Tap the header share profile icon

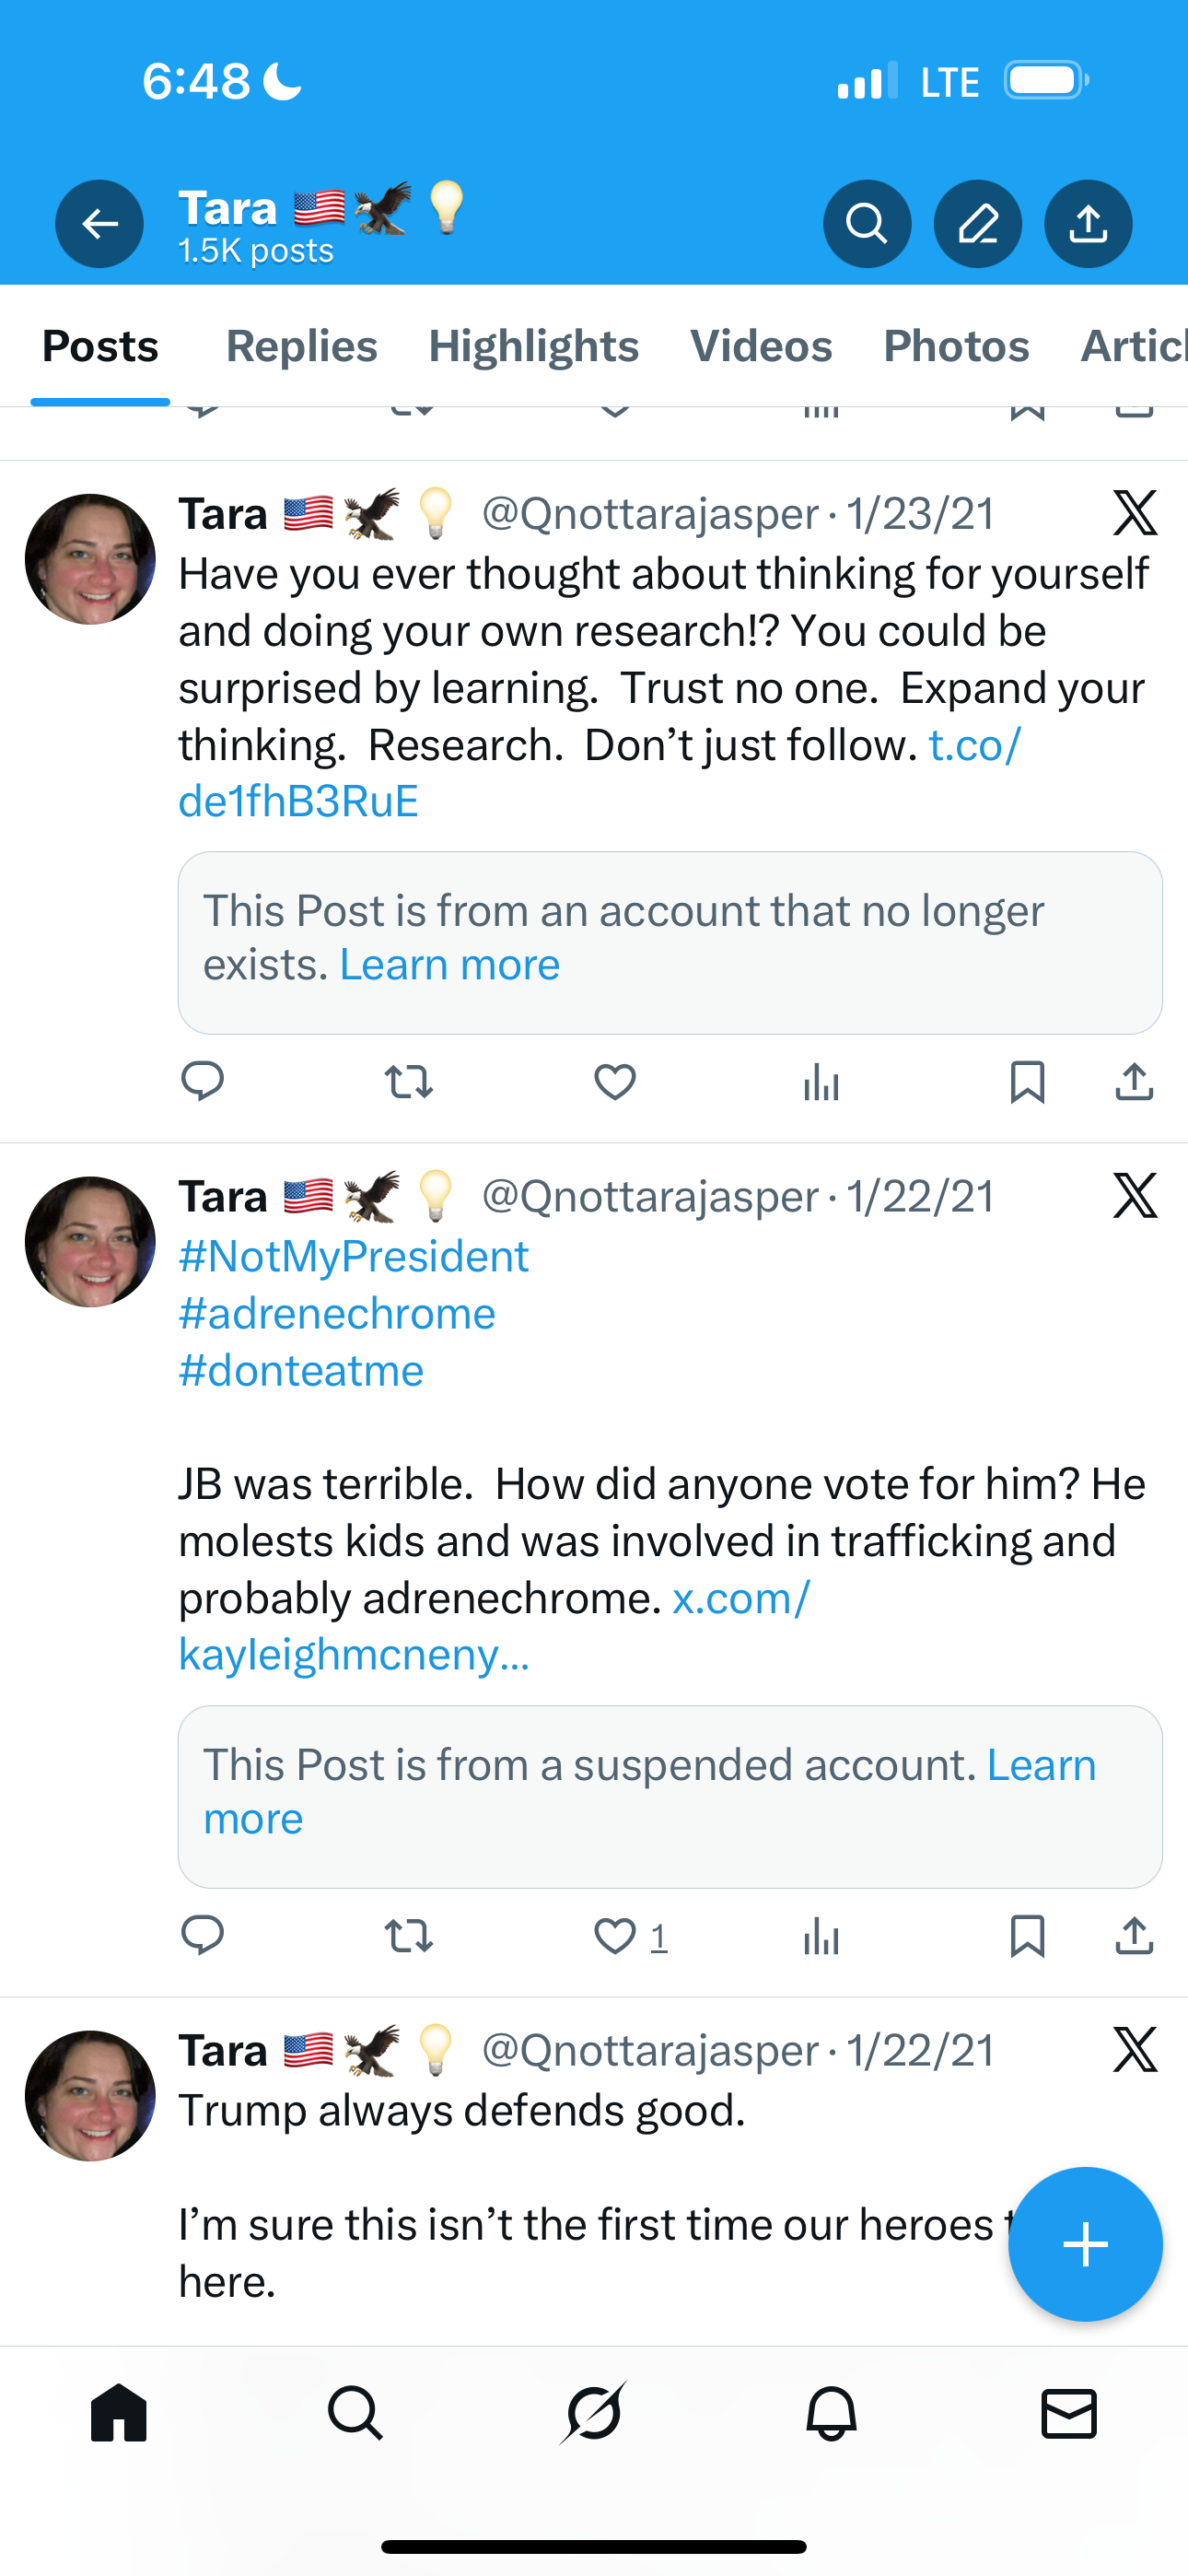(1088, 224)
